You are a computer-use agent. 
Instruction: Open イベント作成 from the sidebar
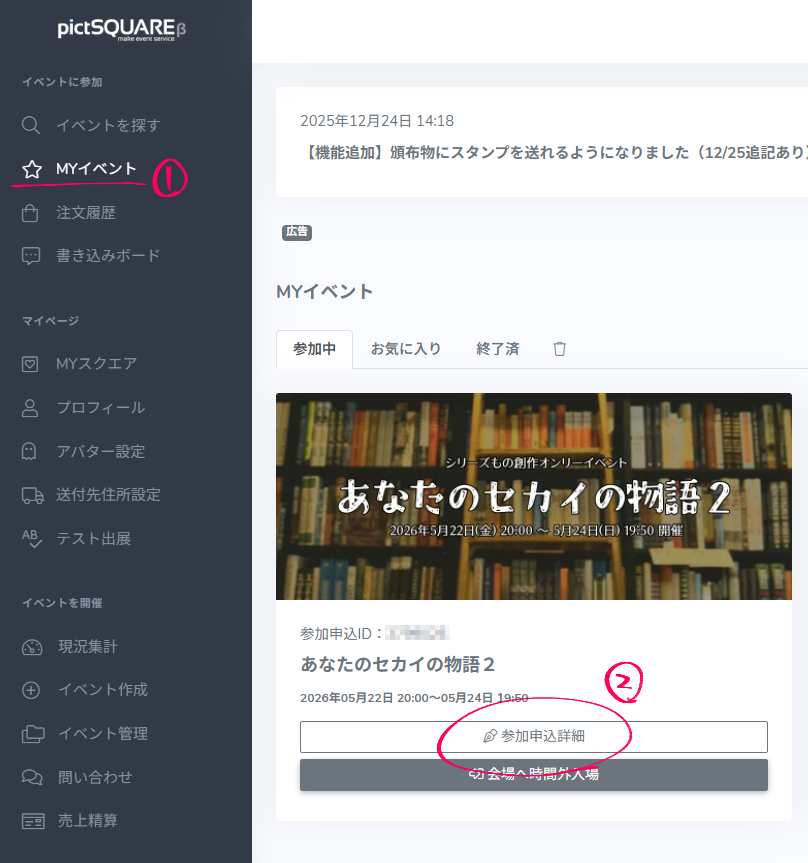click(x=102, y=690)
